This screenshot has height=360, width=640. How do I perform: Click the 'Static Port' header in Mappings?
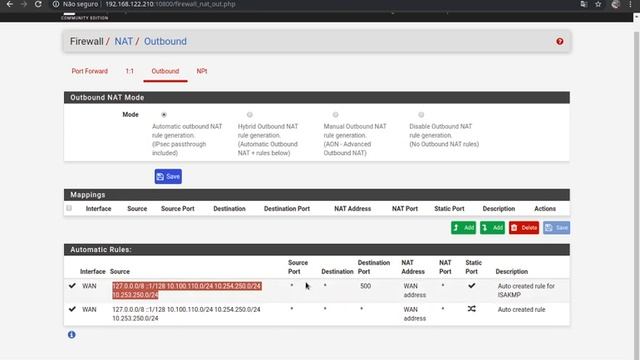point(449,209)
